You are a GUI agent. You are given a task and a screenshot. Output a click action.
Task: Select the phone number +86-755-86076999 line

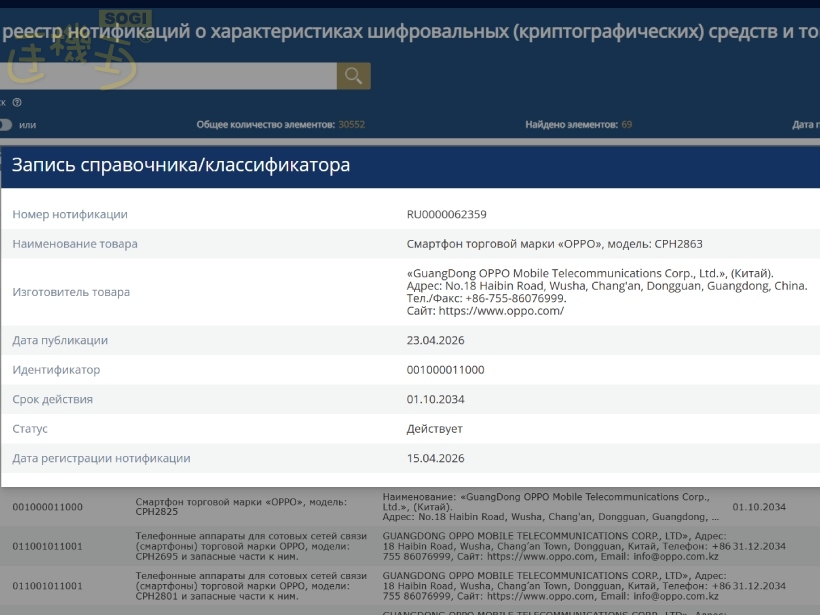[x=486, y=299]
